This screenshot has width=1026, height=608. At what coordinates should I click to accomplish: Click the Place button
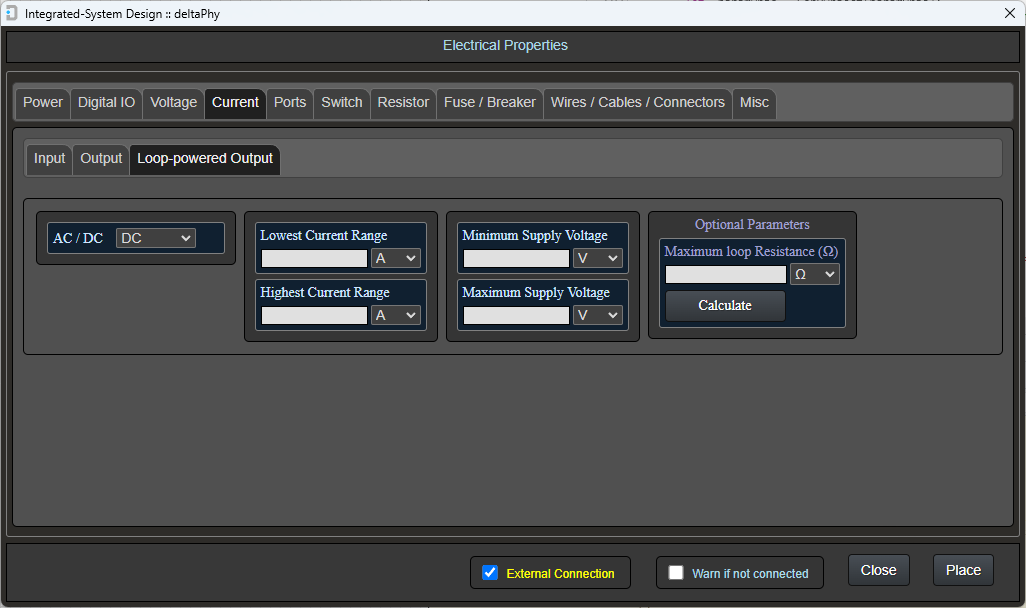[x=963, y=570]
